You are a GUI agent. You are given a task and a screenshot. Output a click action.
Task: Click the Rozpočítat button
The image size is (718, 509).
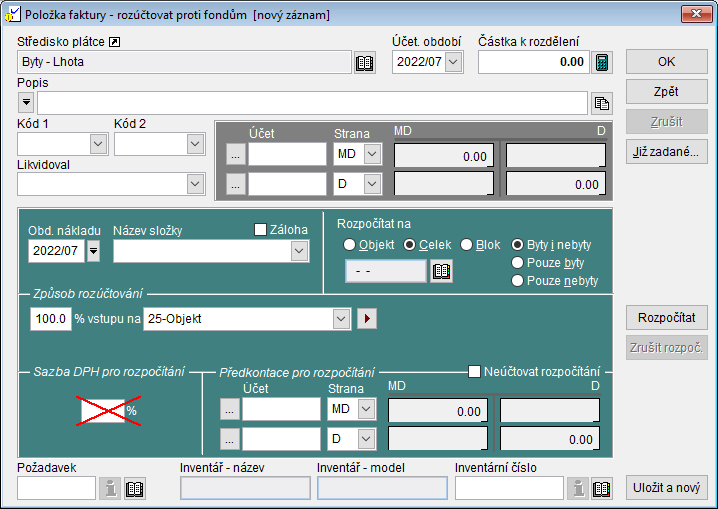(x=666, y=318)
